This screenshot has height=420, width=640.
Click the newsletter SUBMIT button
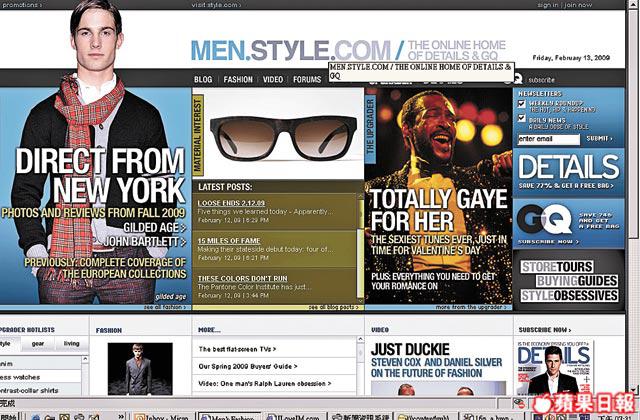tap(599, 139)
